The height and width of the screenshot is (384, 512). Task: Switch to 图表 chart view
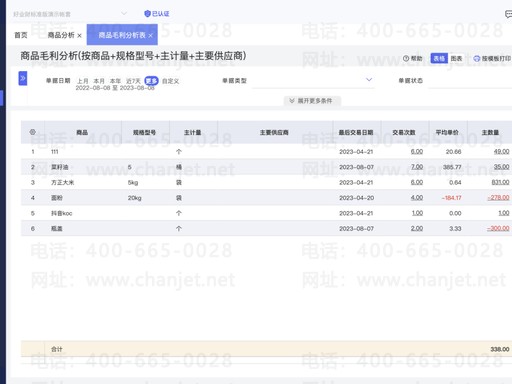[x=456, y=58]
